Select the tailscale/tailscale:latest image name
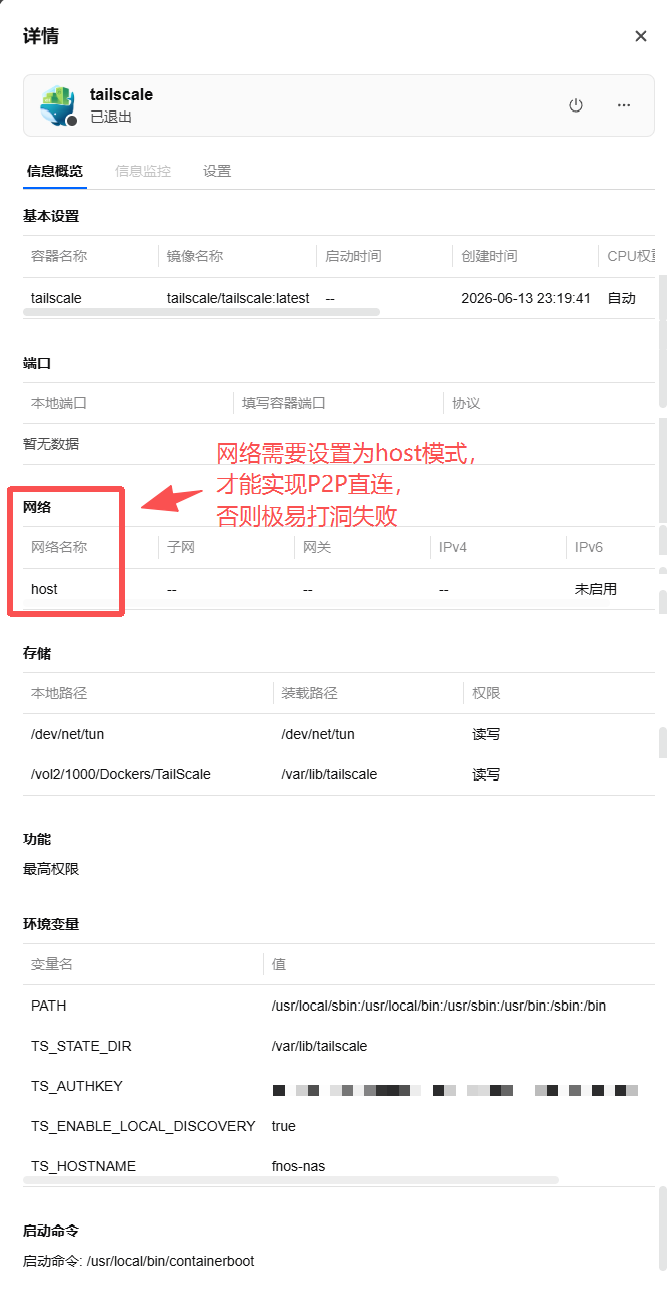 (x=238, y=298)
